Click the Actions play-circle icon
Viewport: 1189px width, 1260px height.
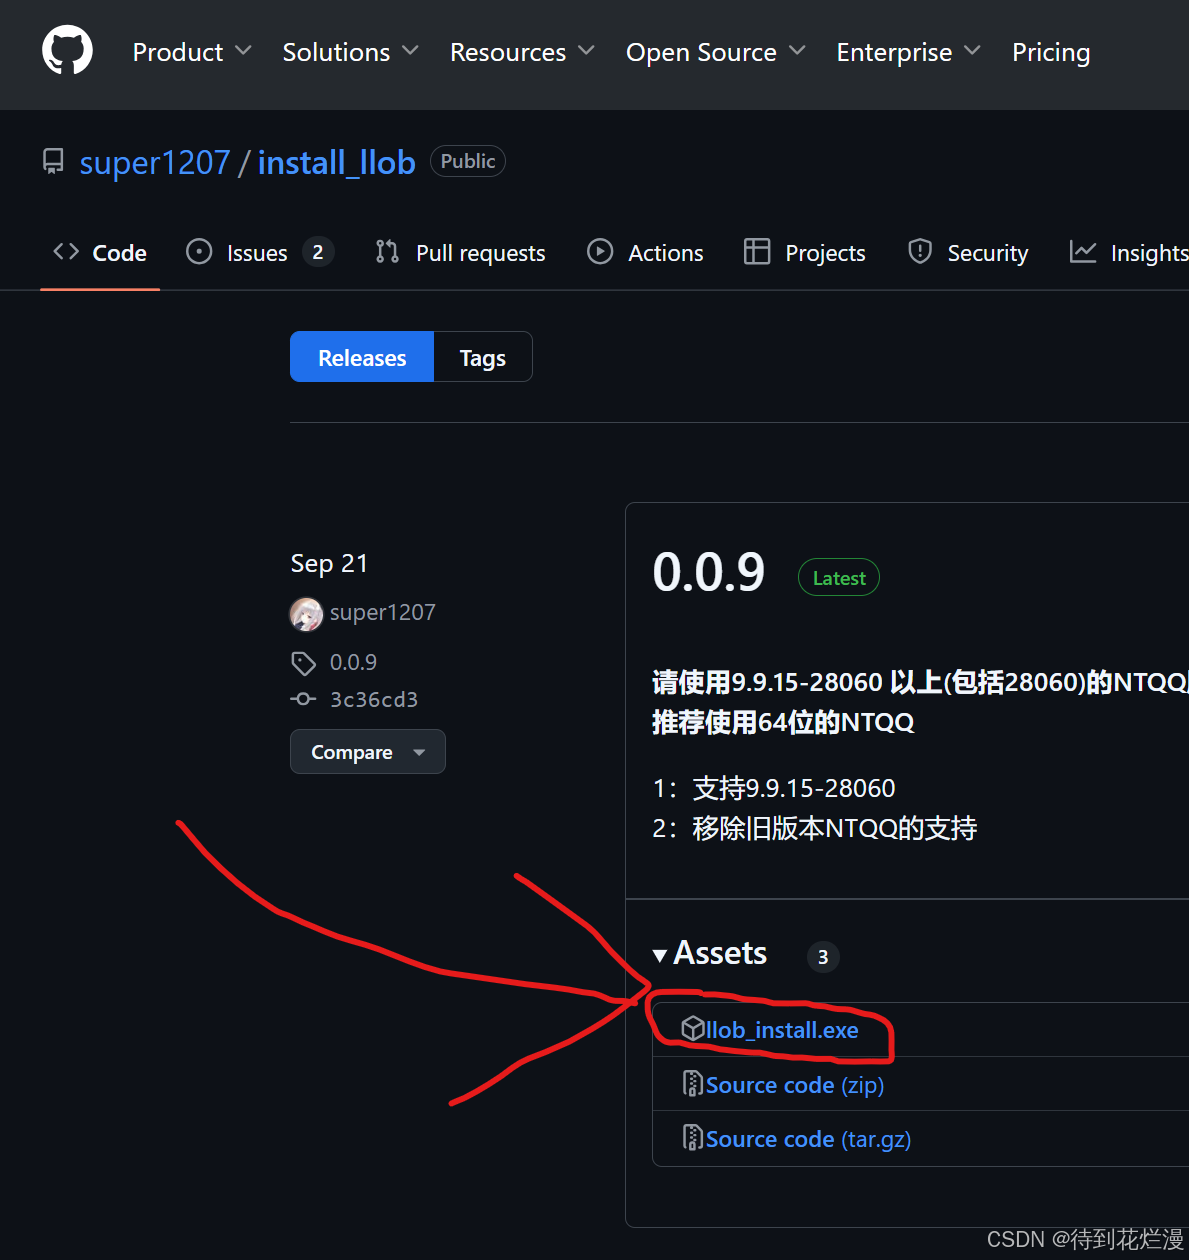[x=600, y=252]
